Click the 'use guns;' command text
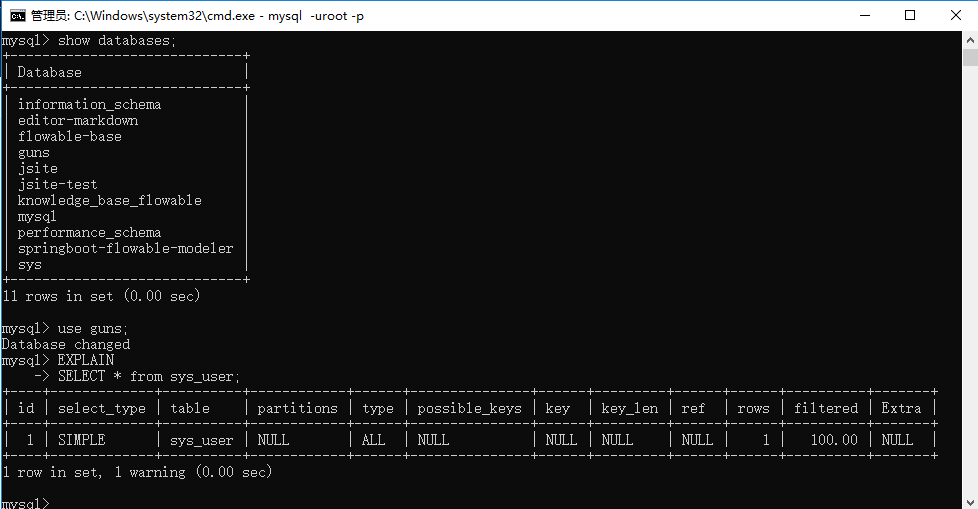The width and height of the screenshot is (978, 509). (x=93, y=329)
